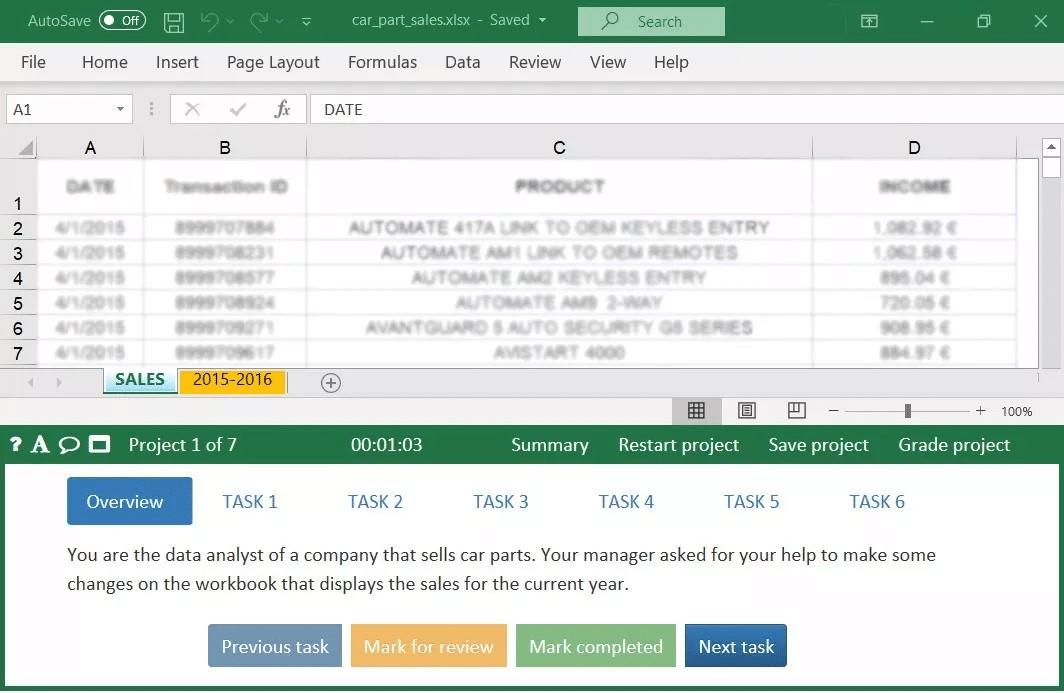1064x693 pixels.
Task: Select column C header
Action: point(559,147)
